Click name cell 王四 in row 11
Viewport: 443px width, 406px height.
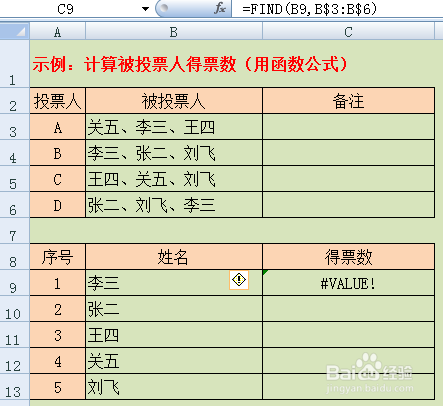point(174,335)
